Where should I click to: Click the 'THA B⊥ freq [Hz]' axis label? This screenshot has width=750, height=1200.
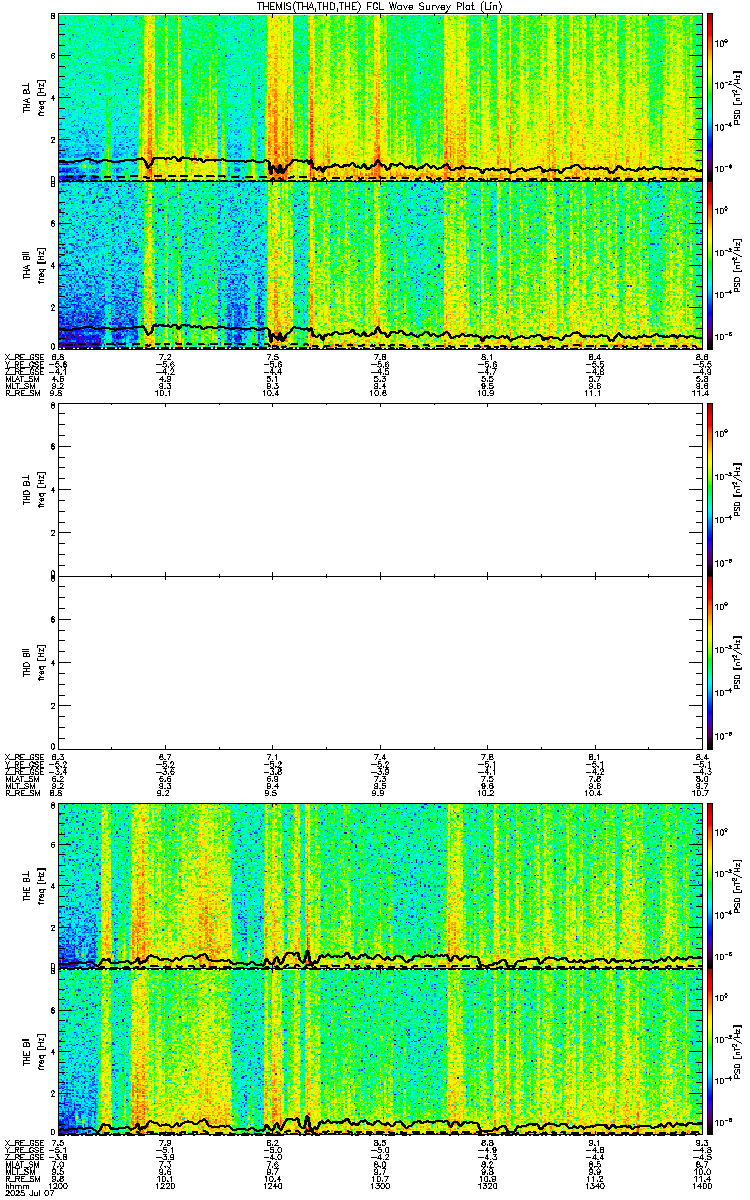tap(33, 98)
